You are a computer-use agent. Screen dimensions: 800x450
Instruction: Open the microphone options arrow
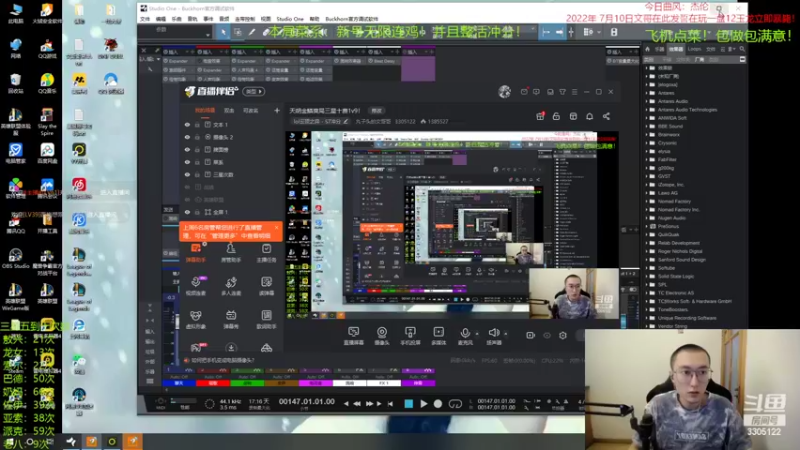(x=477, y=334)
